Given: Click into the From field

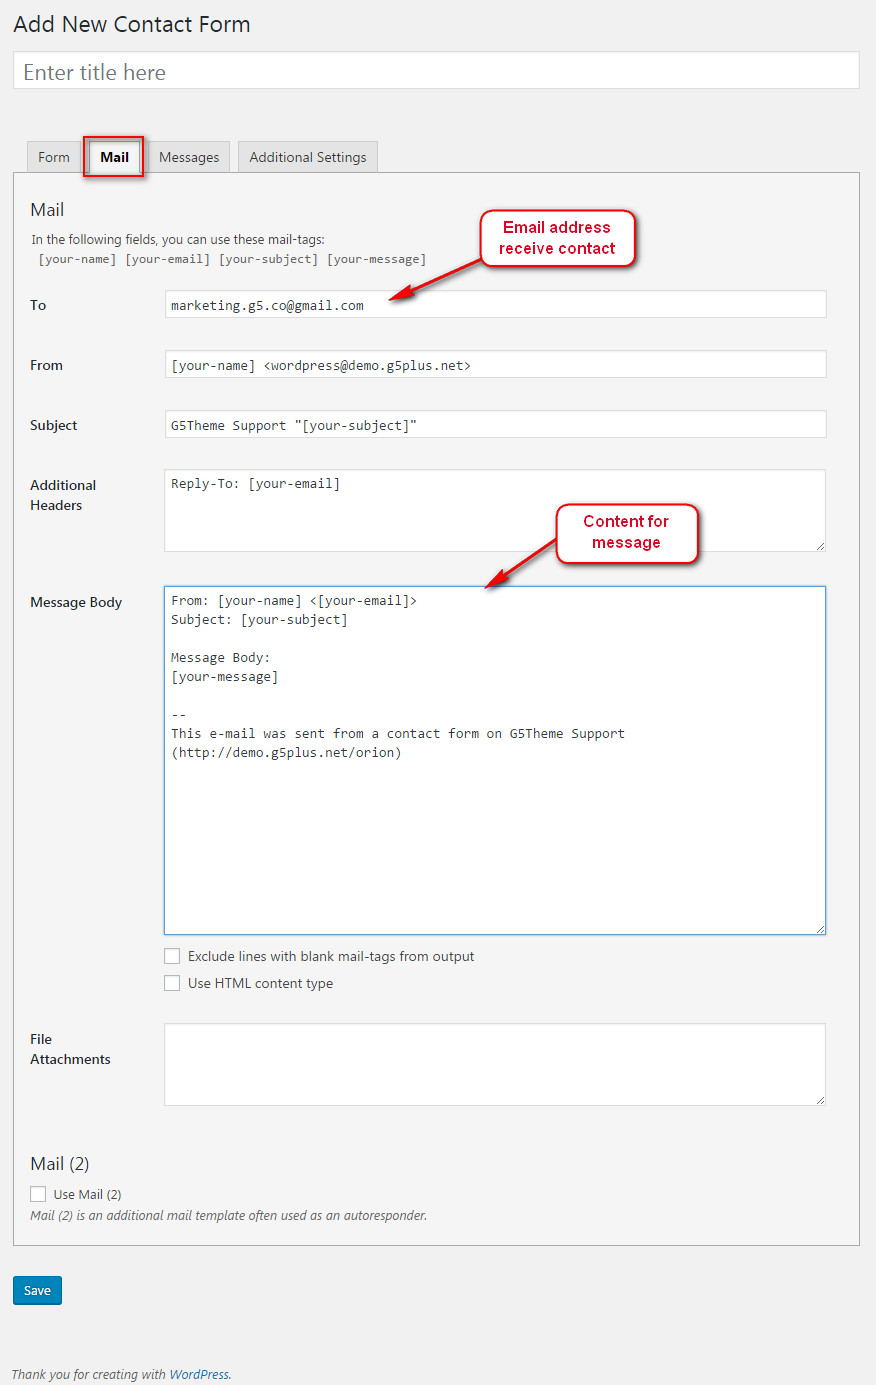Looking at the screenshot, I should tap(495, 365).
